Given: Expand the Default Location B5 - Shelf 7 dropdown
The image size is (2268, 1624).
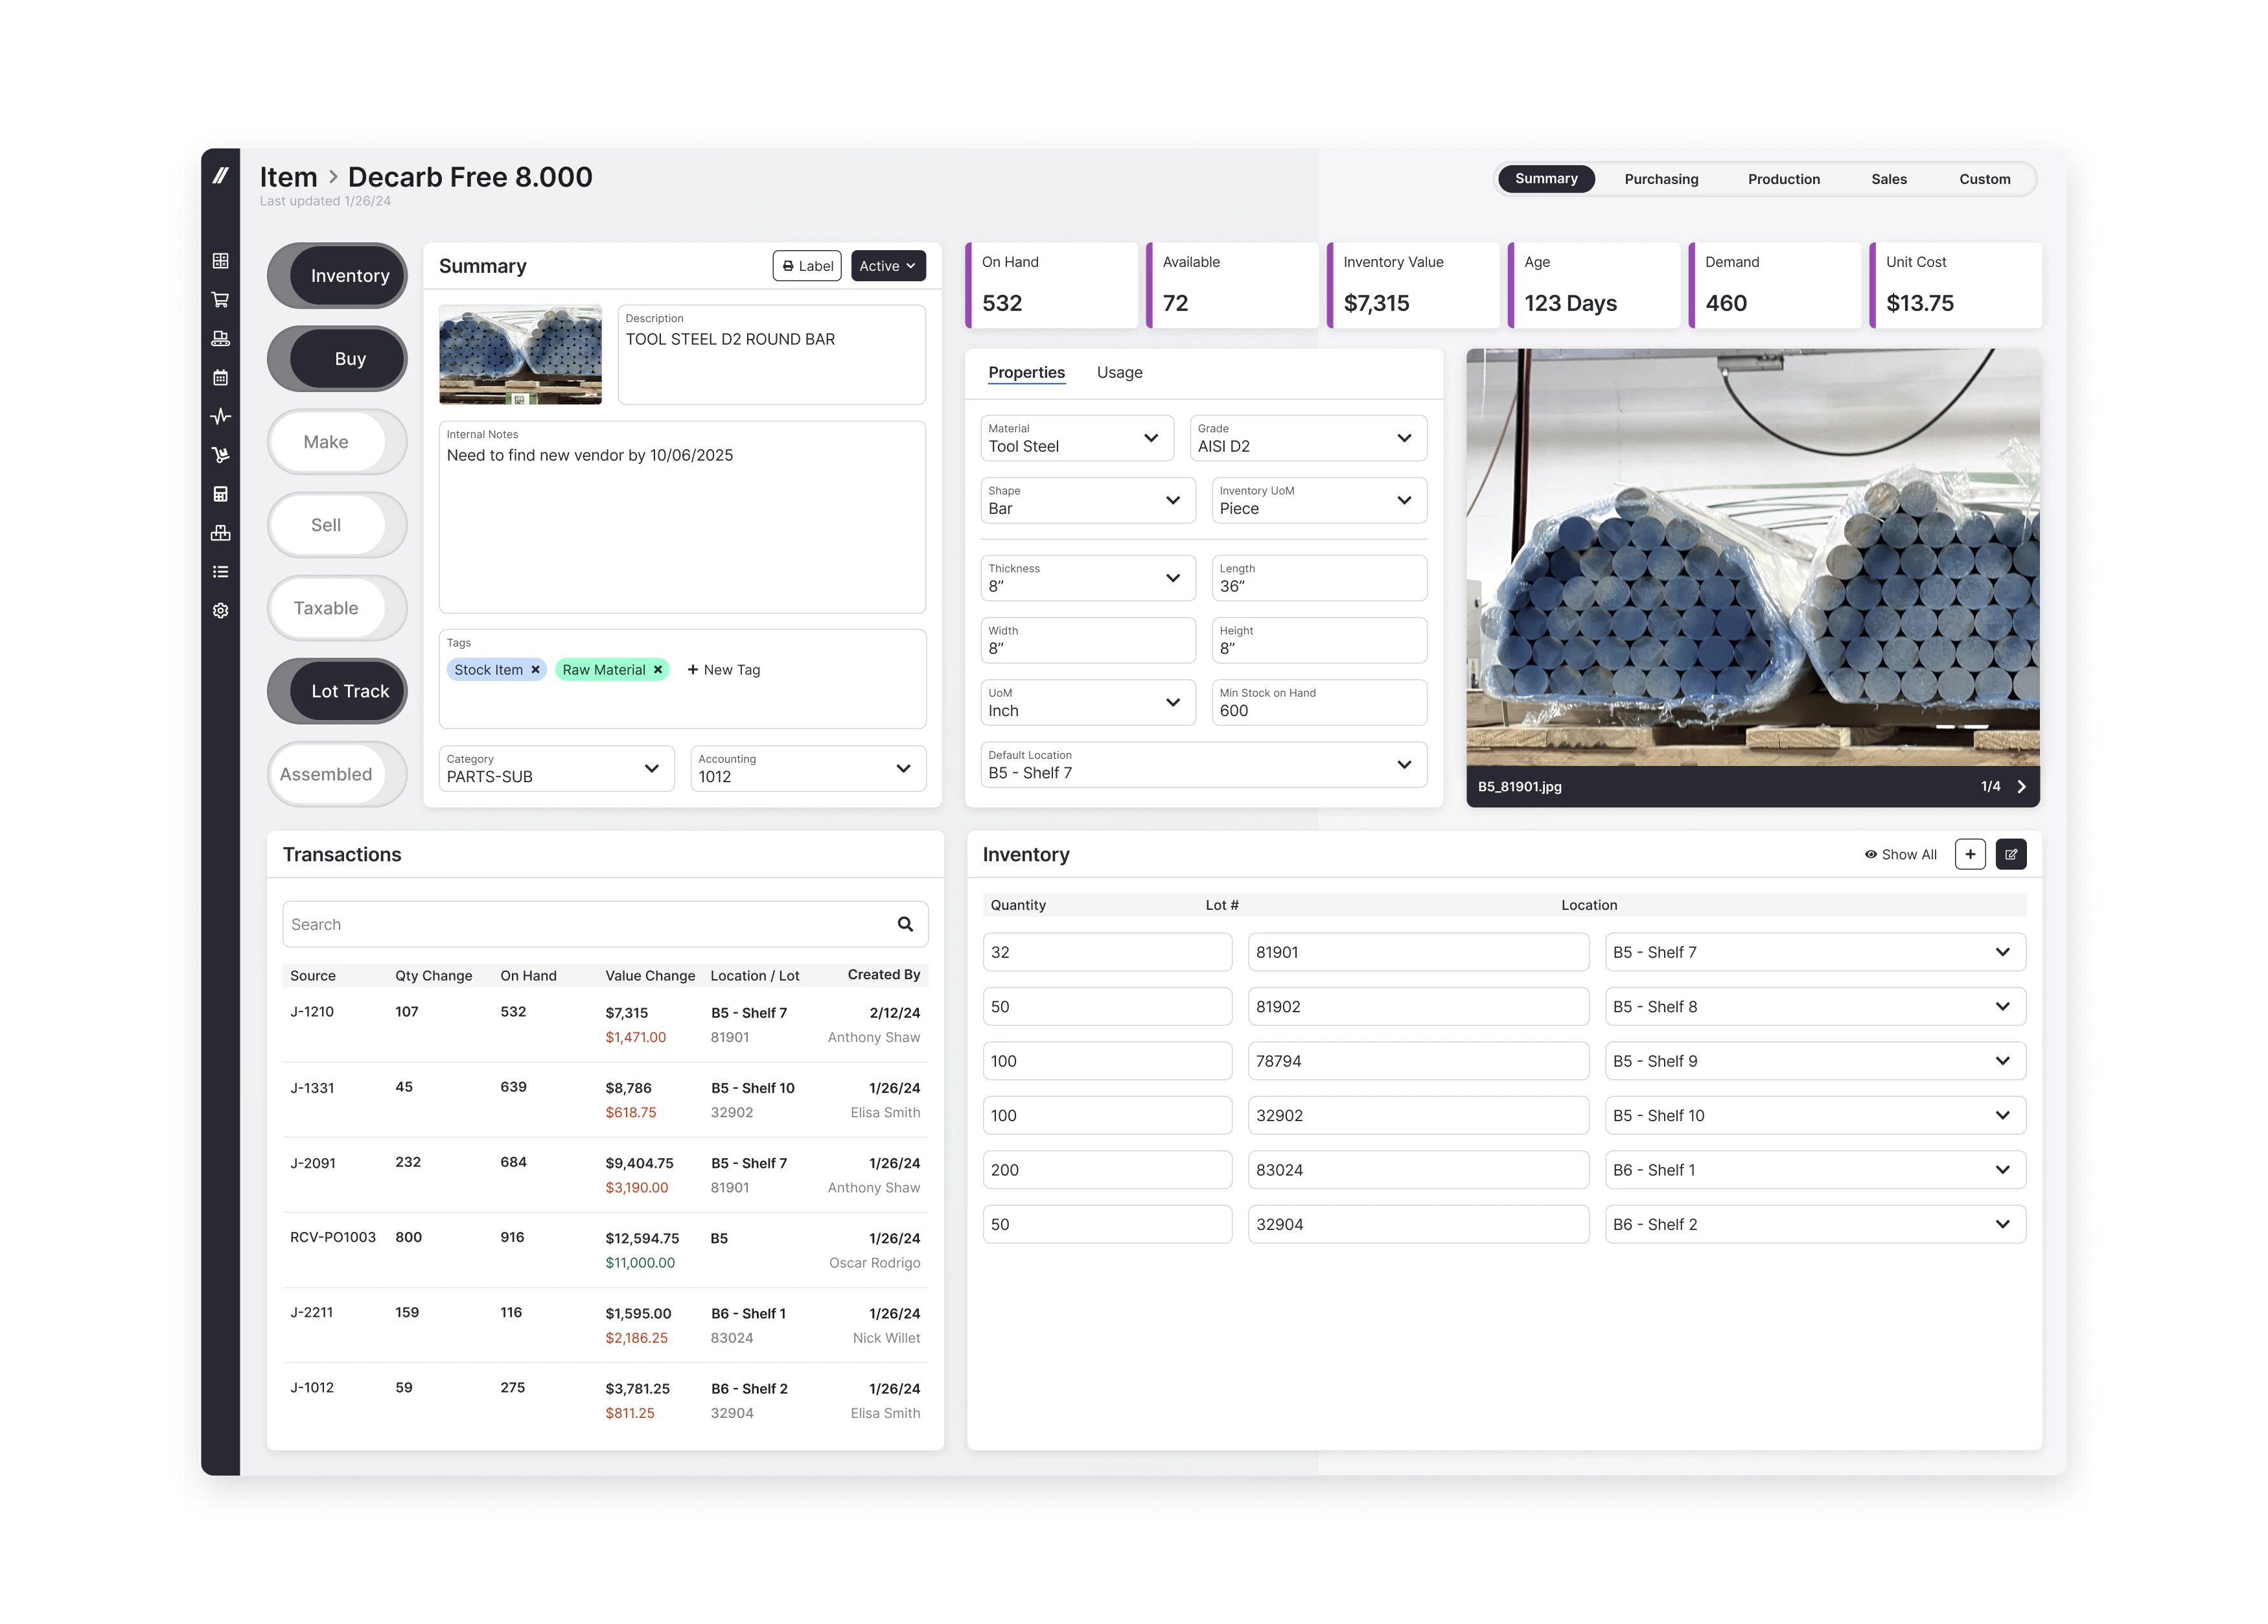Looking at the screenshot, I should click(1404, 764).
